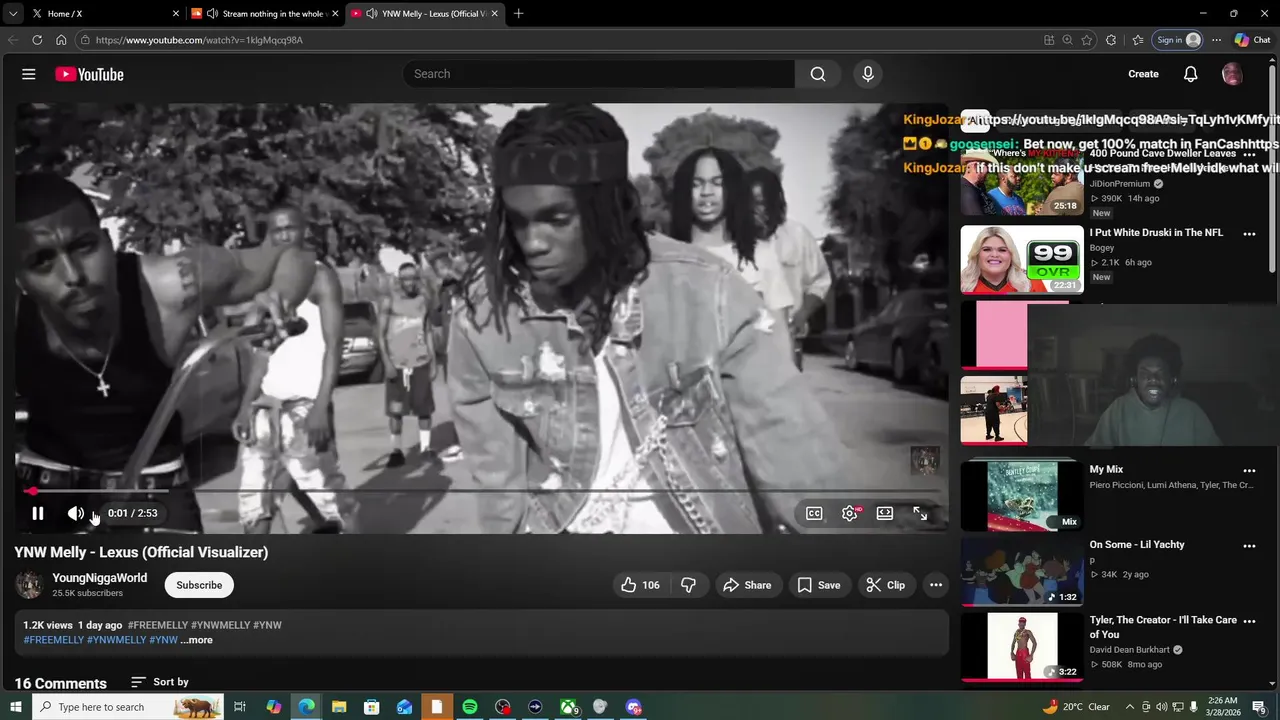Subscribe to YoungNiggaWorld channel
The width and height of the screenshot is (1280, 720).
pos(199,585)
